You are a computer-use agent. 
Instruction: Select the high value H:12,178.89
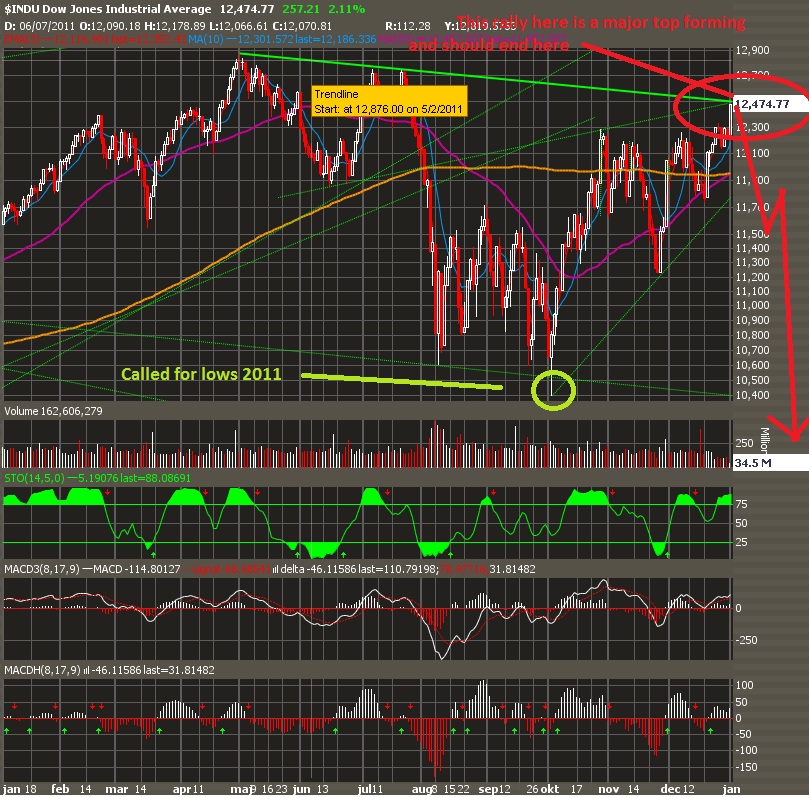click(174, 26)
